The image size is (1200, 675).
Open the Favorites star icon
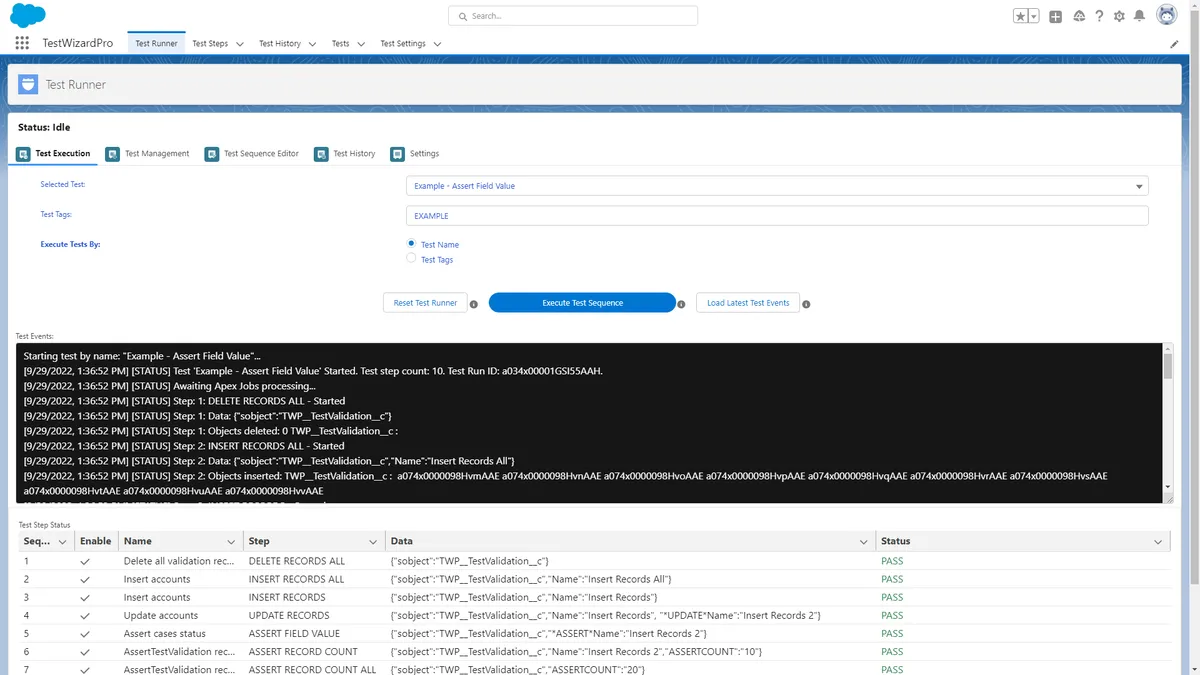(1020, 16)
